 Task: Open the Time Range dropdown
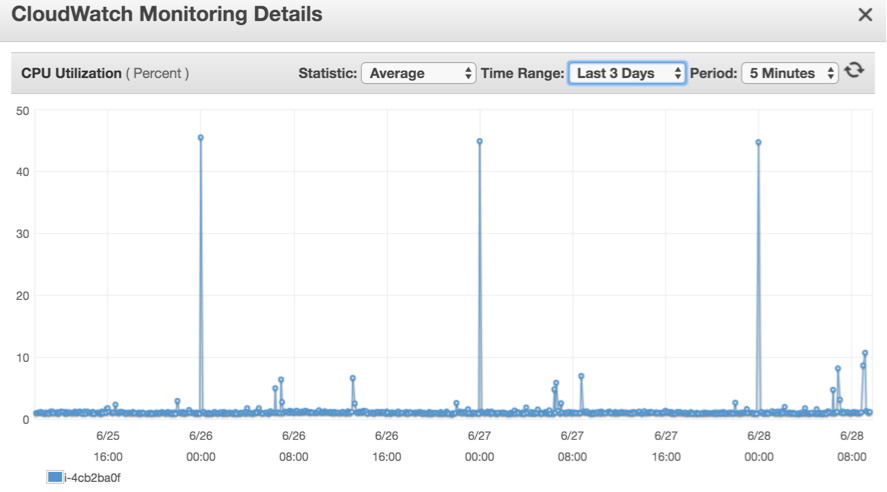627,73
